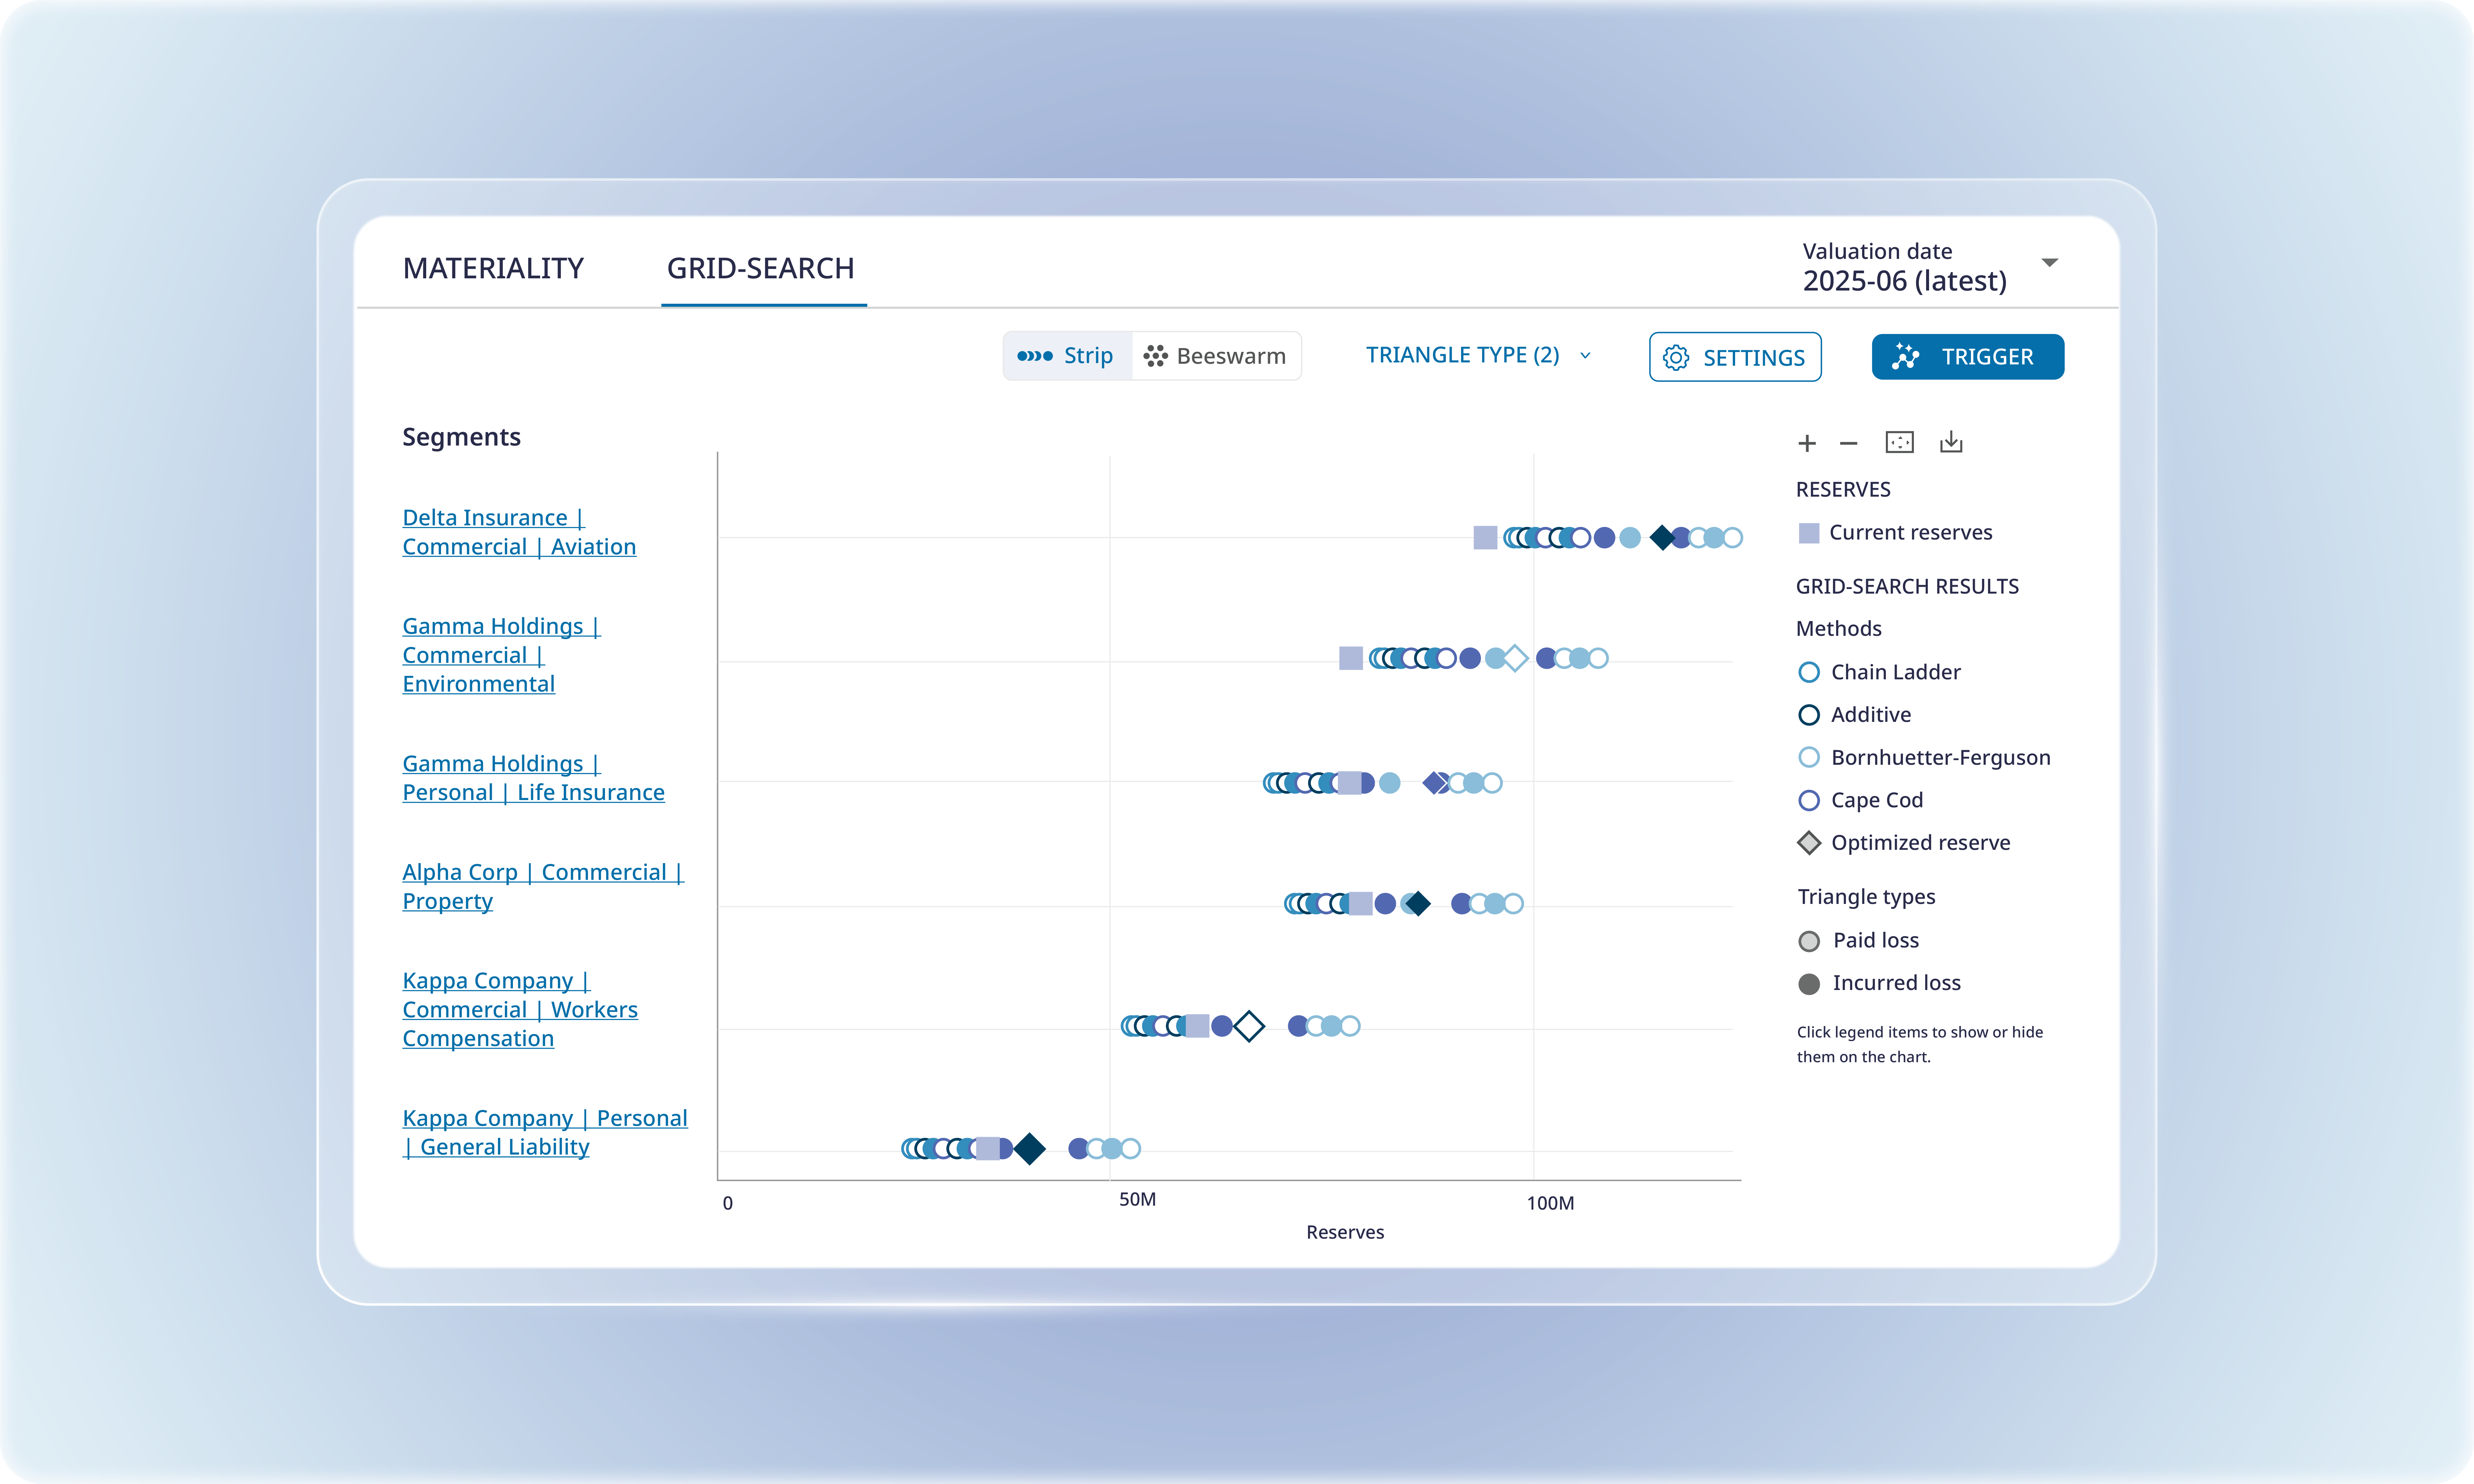Click Delta Aviation optimized reserve diamond

tap(1662, 538)
